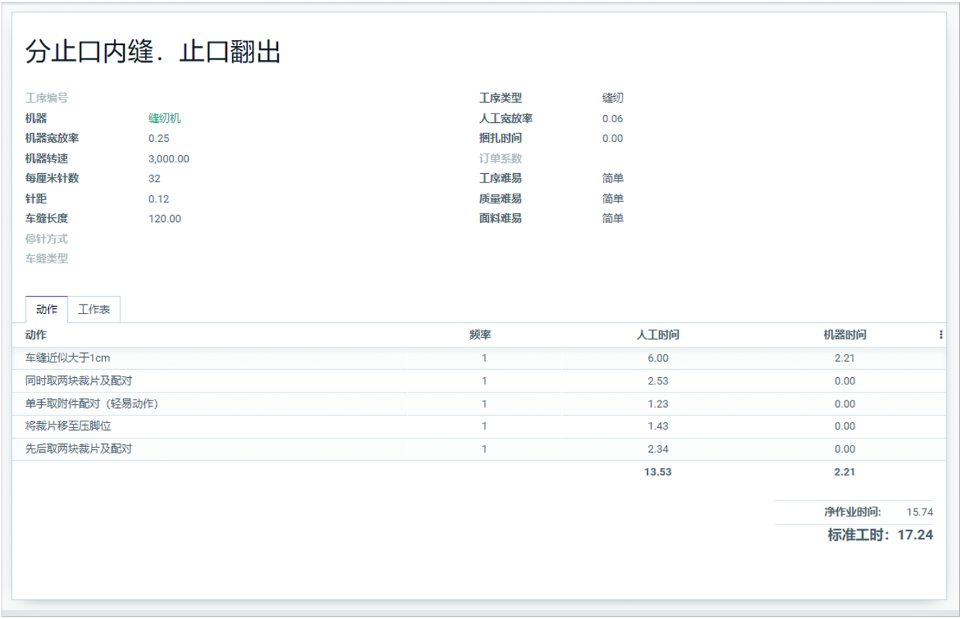Sort table by 机器时间 column header
This screenshot has width=962, height=619.
tap(844, 335)
